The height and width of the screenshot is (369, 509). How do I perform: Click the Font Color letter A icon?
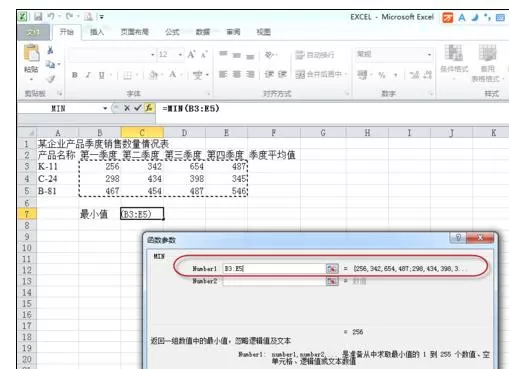[x=173, y=75]
